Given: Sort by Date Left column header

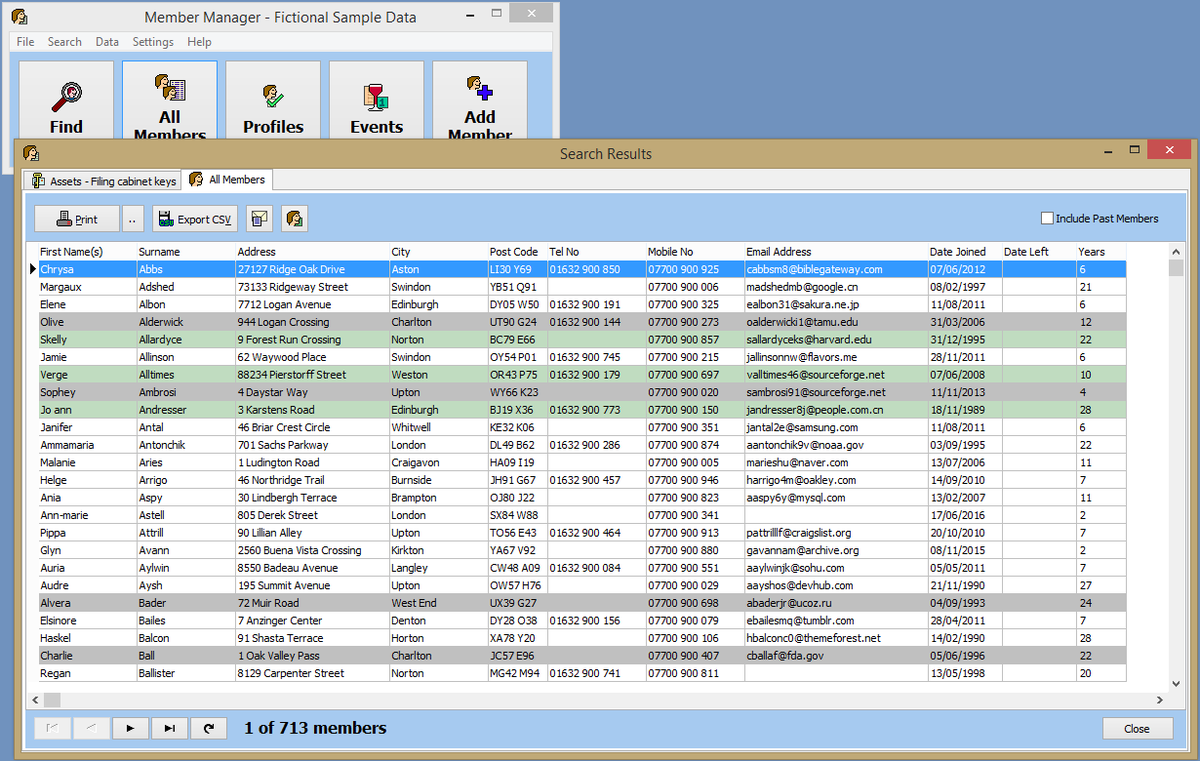Looking at the screenshot, I should [x=1039, y=252].
